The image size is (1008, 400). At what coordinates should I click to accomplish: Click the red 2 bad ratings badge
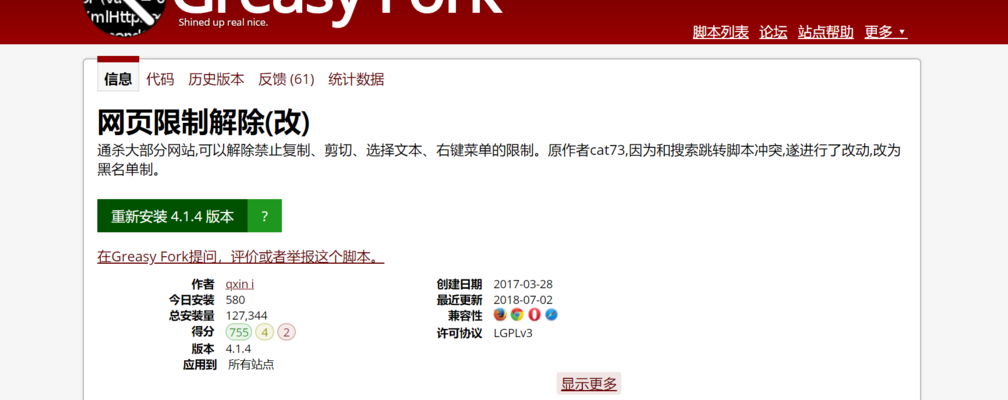[x=287, y=332]
